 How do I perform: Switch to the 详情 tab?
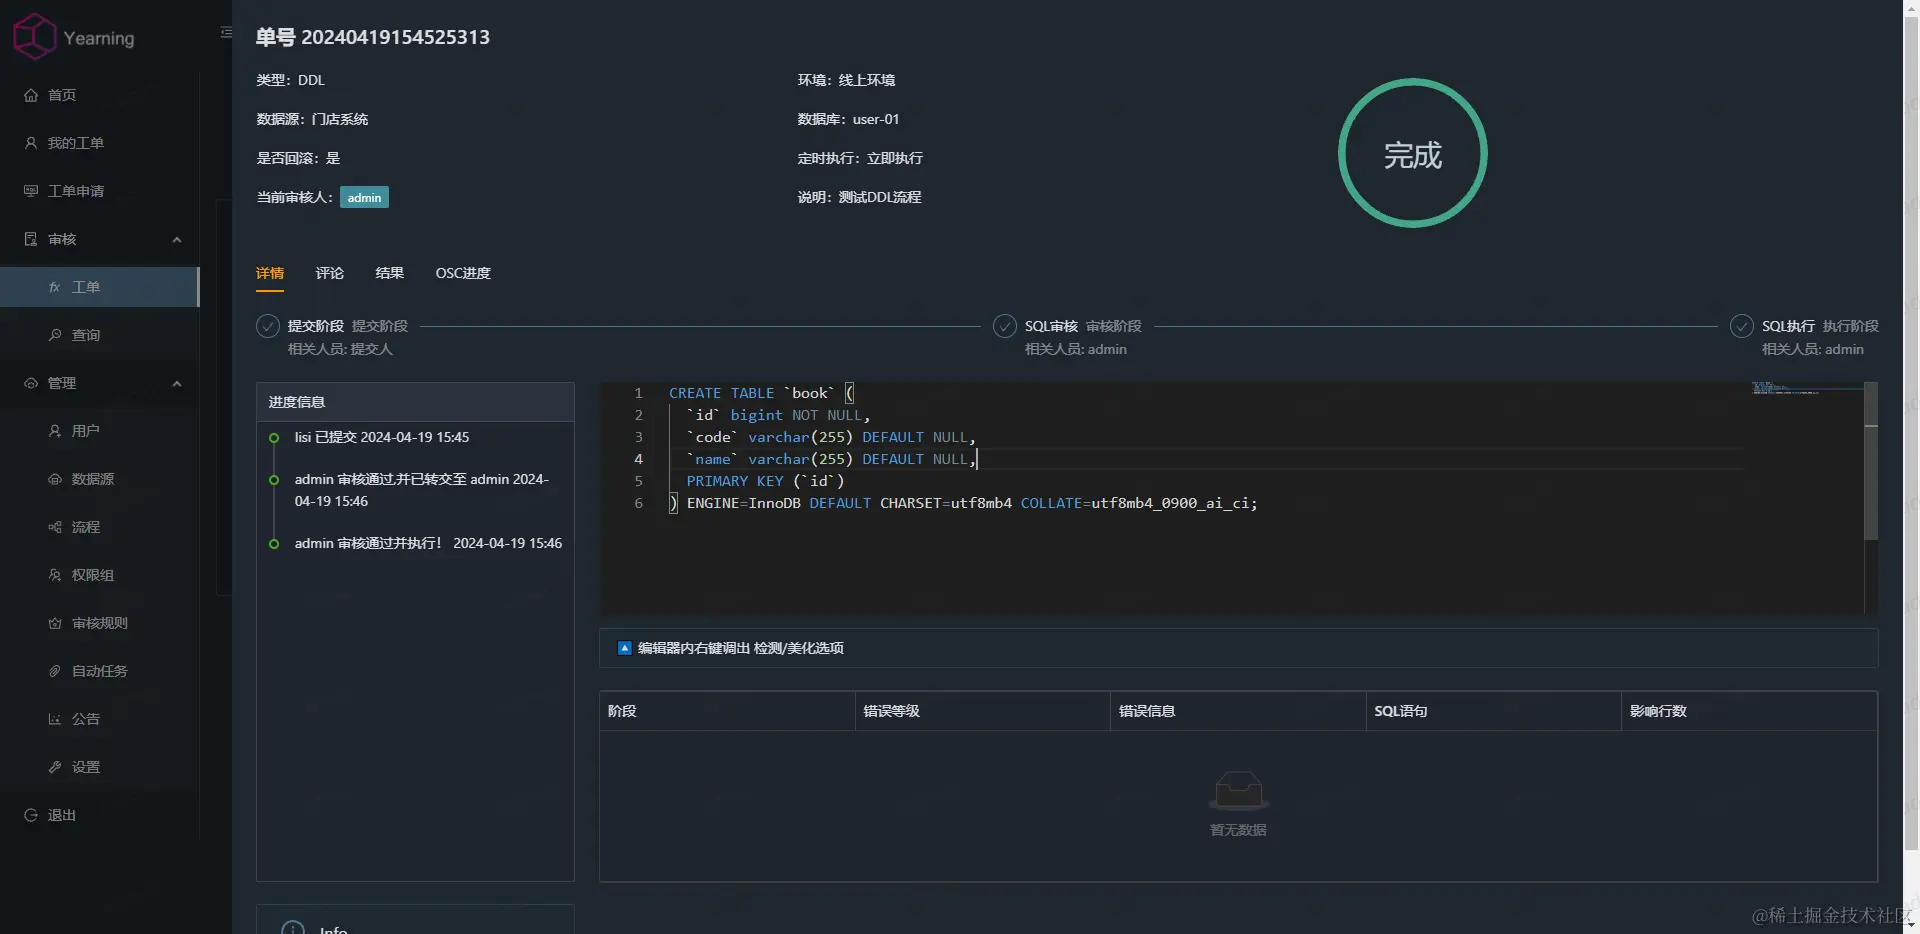pos(270,273)
